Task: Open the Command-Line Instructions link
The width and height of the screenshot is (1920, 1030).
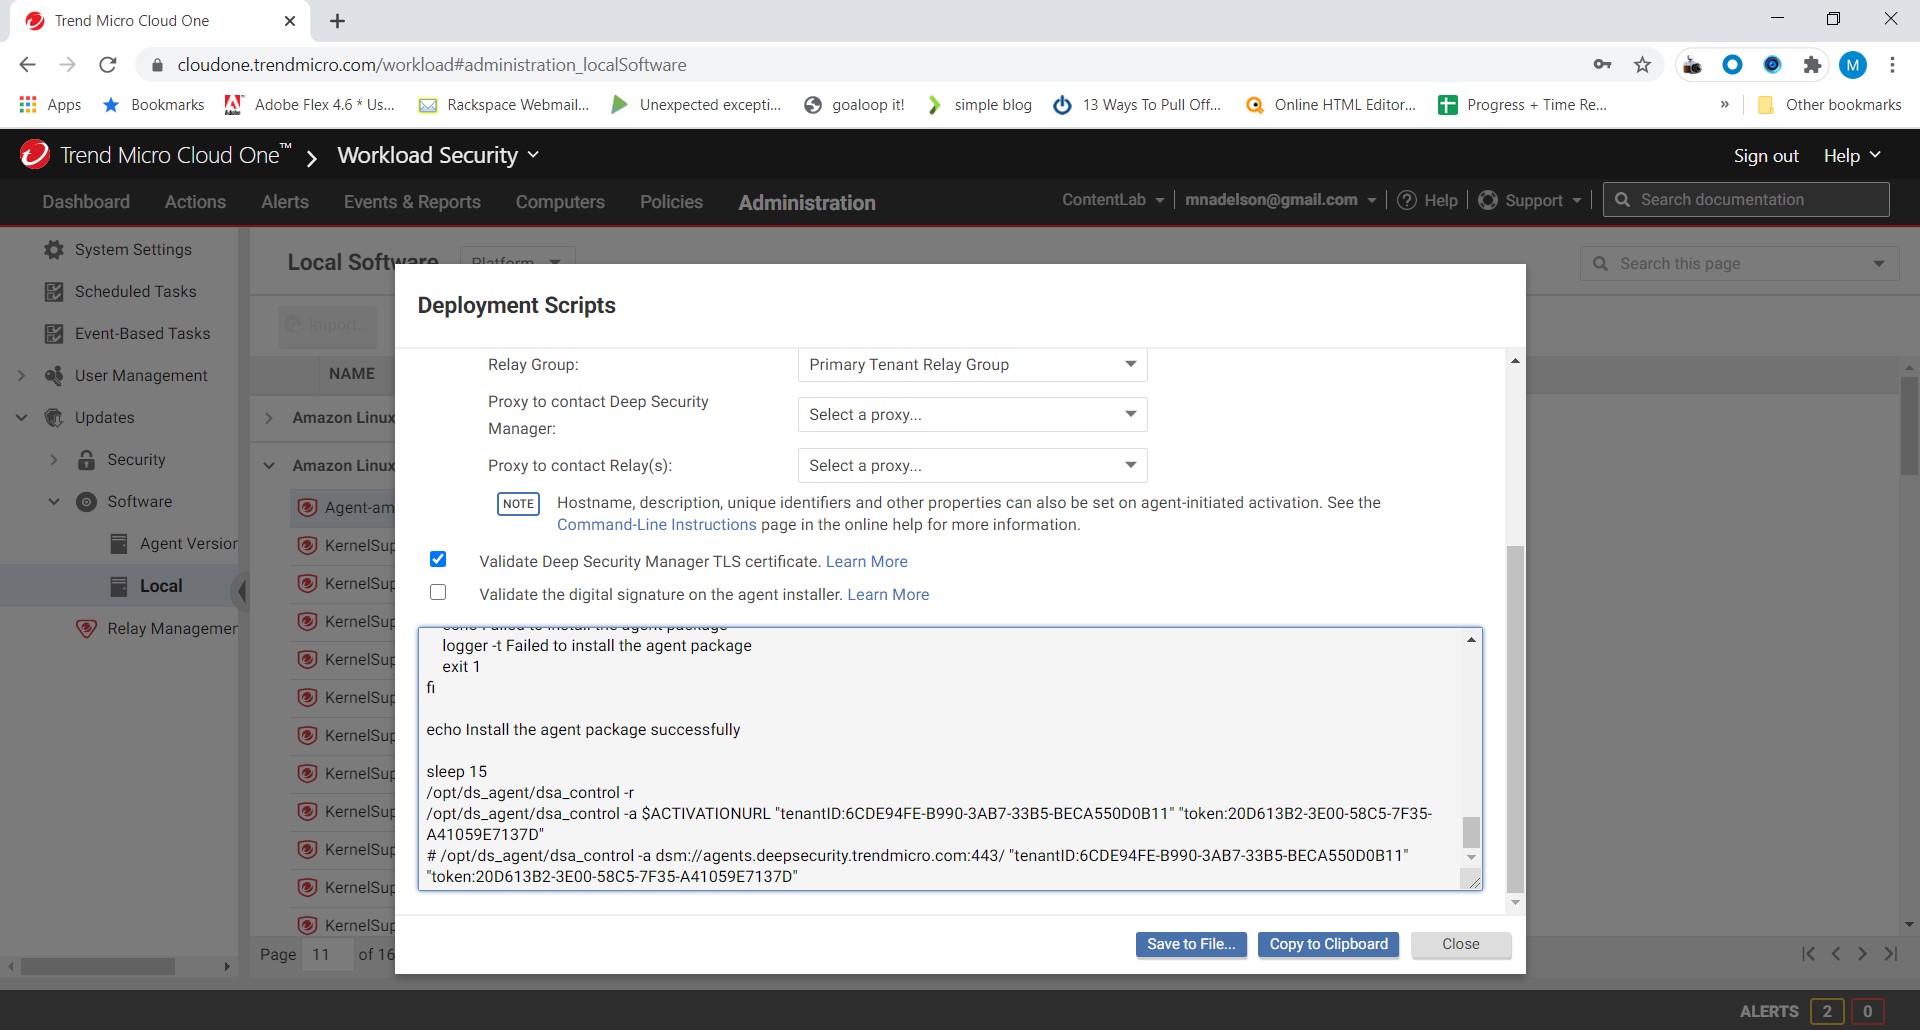Action: tap(657, 525)
